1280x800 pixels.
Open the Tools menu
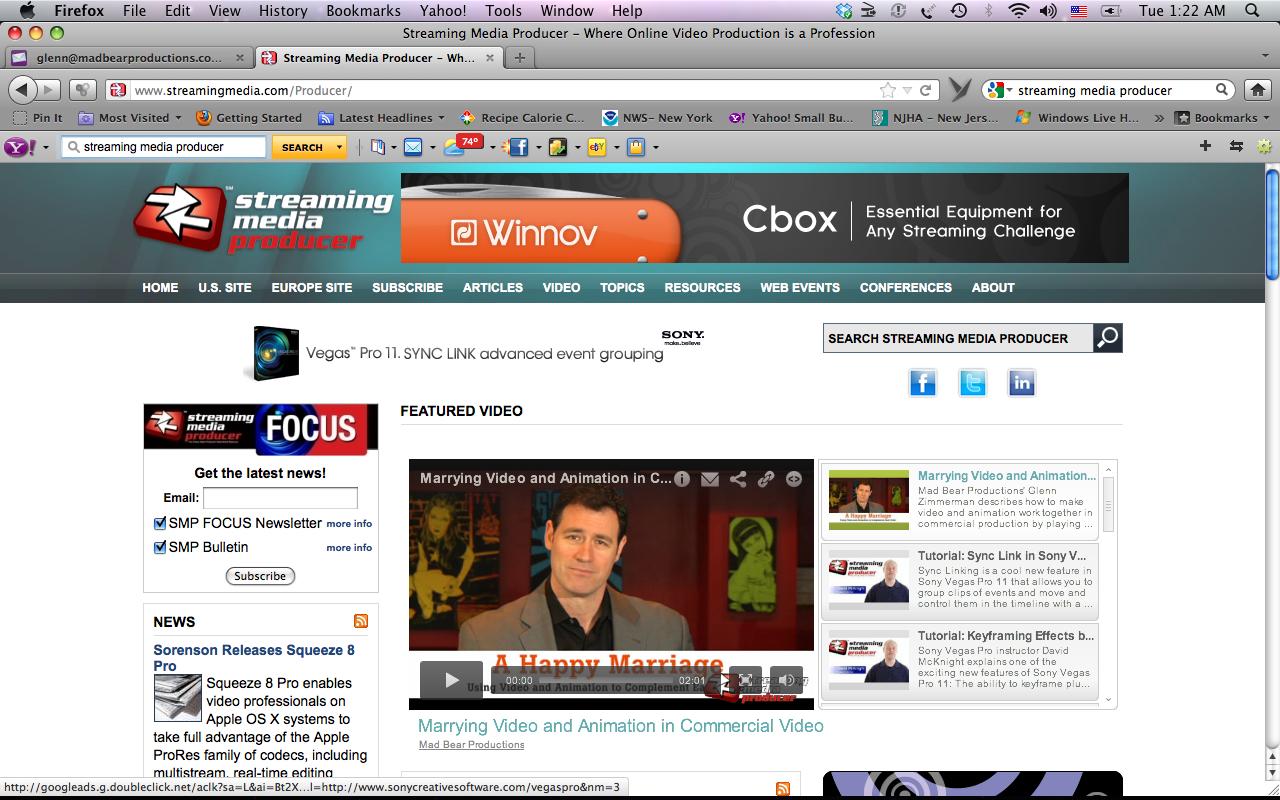tap(503, 11)
